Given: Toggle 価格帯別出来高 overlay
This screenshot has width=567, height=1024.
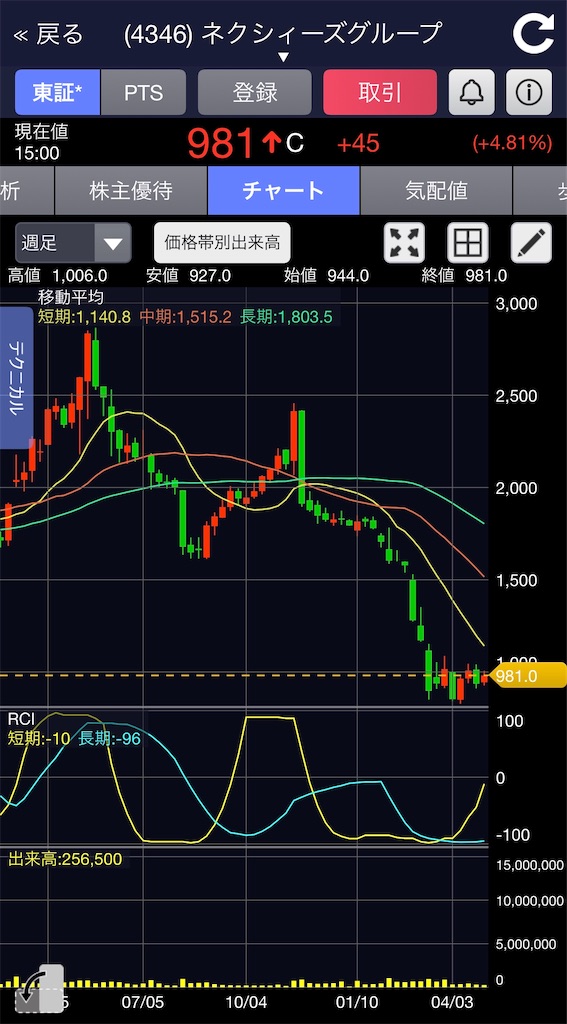Looking at the screenshot, I should [222, 243].
